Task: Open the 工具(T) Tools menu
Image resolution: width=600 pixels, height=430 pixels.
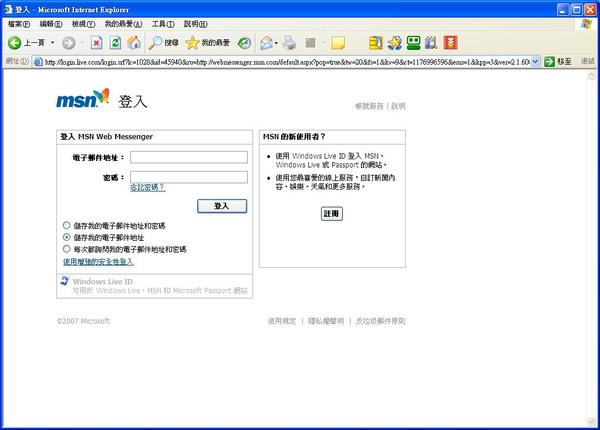Action: tap(163, 24)
